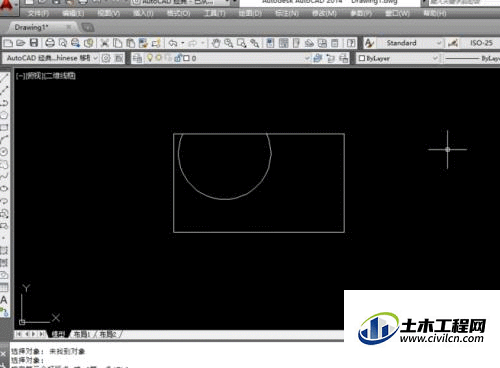Viewport: 500px width, 368px height.
Task: Toggle layer 0 freeze sun icon
Action: (159, 58)
